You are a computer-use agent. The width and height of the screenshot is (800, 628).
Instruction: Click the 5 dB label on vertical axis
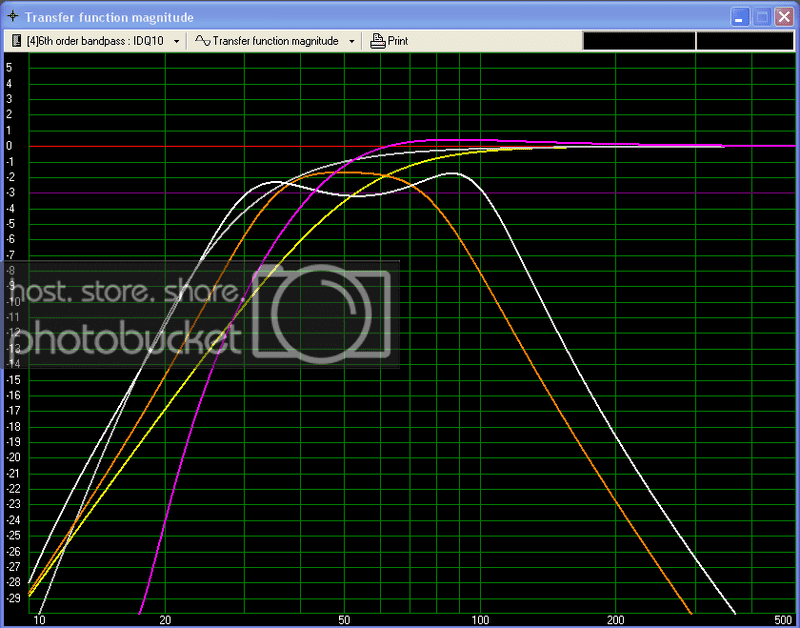pos(9,68)
